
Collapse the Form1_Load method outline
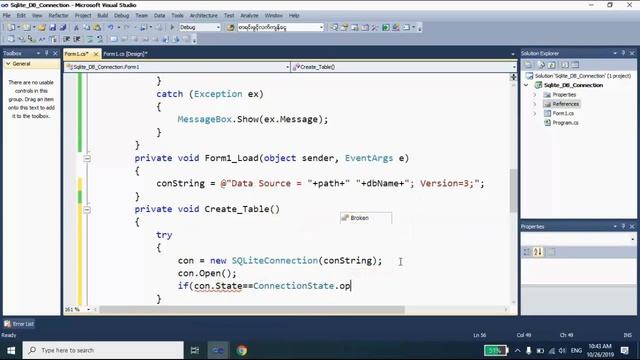click(x=87, y=158)
